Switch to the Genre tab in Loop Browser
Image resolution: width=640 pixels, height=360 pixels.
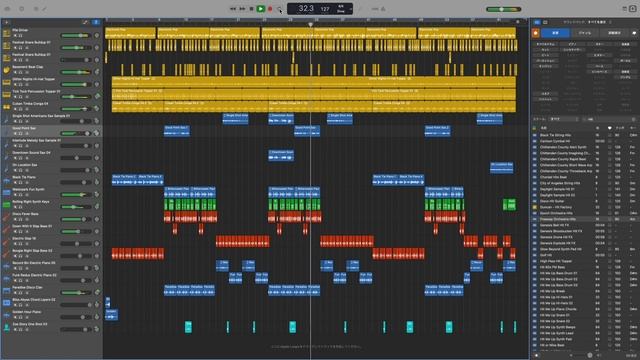pos(585,33)
